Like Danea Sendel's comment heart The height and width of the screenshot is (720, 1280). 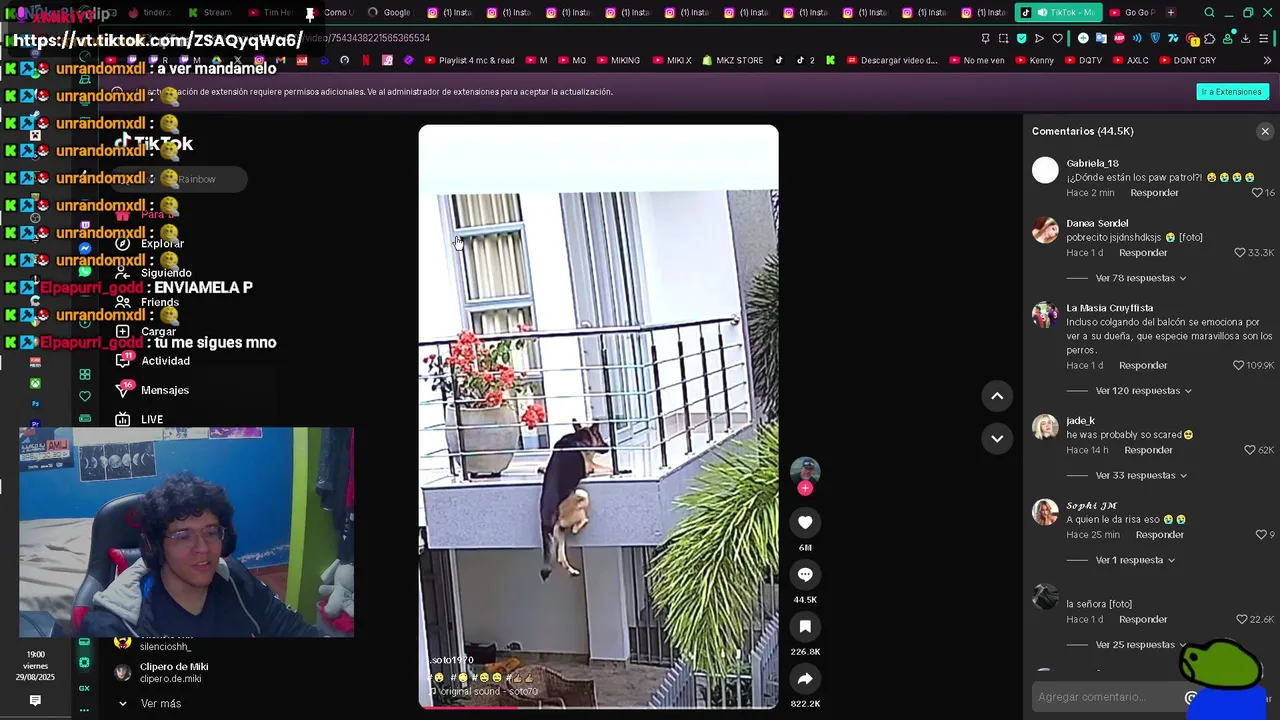coord(1240,253)
